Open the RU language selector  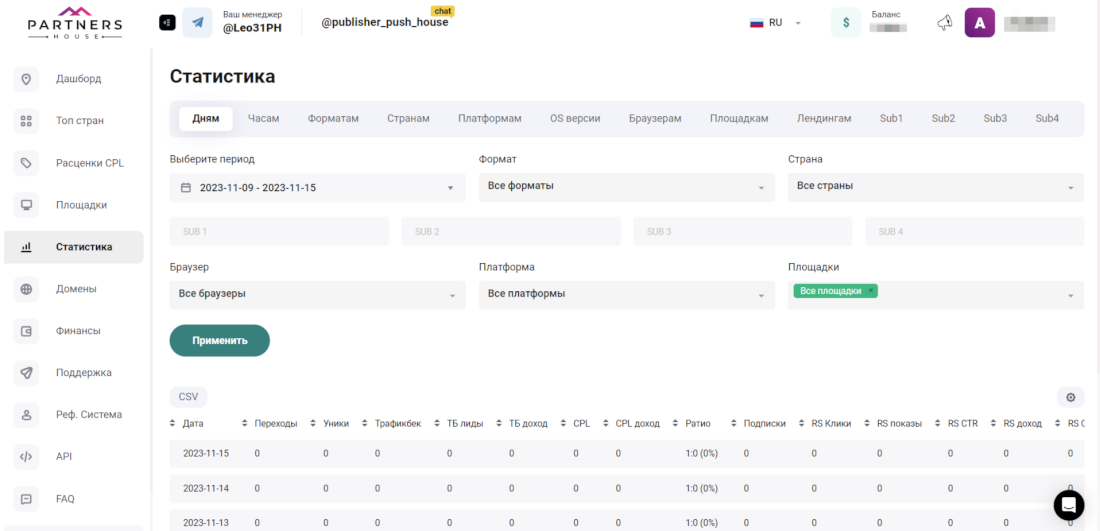pyautogui.click(x=777, y=23)
